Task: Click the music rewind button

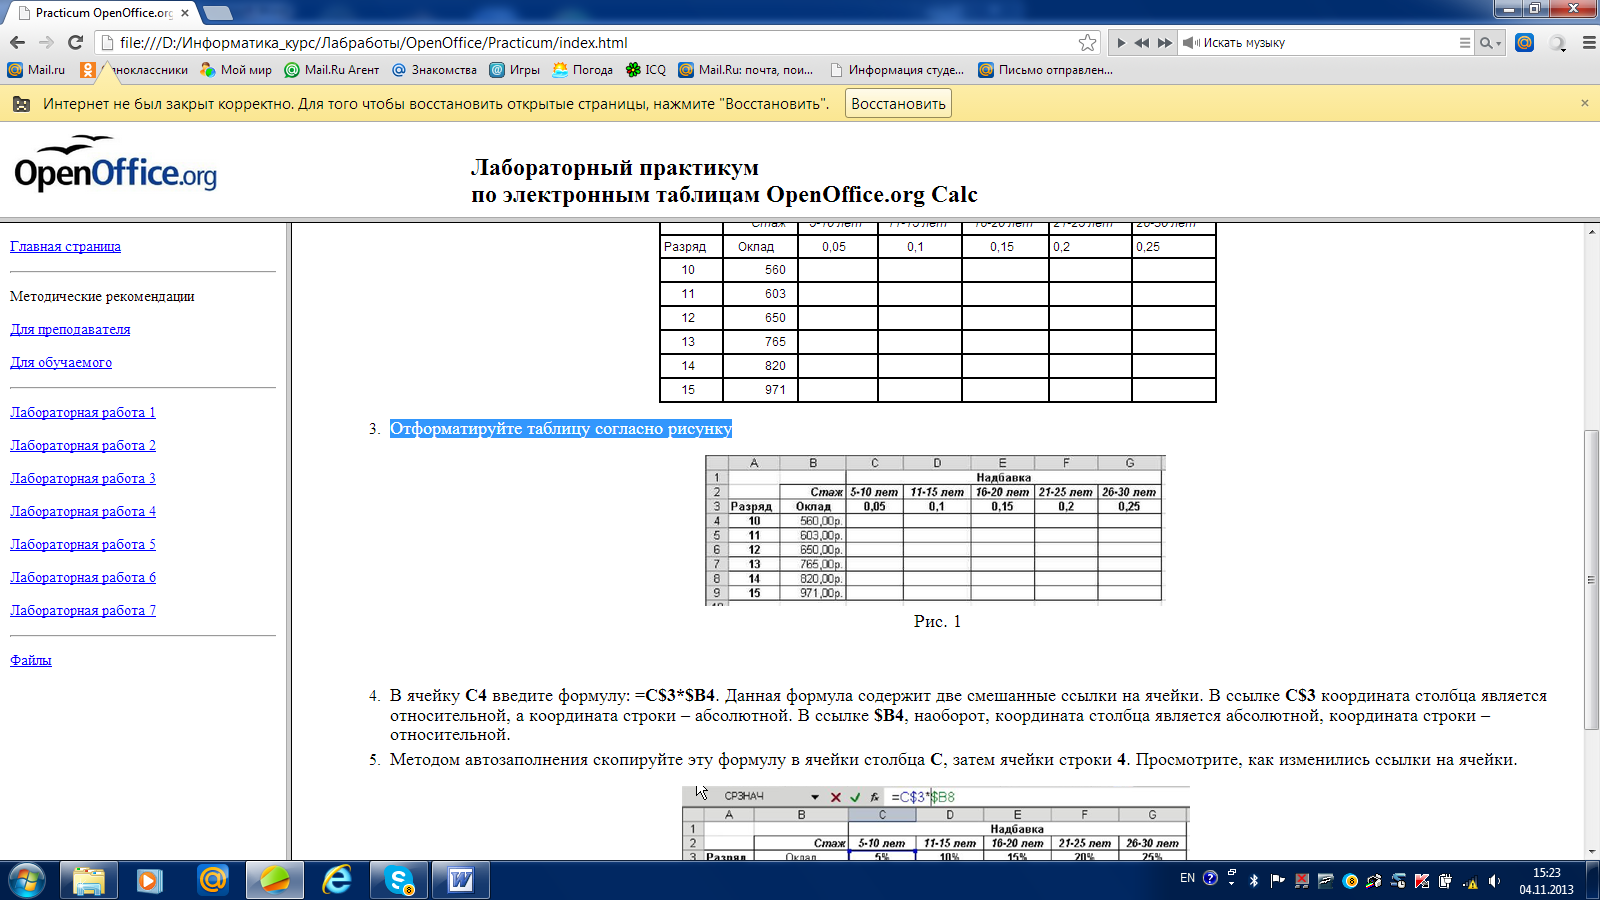Action: pos(1142,43)
